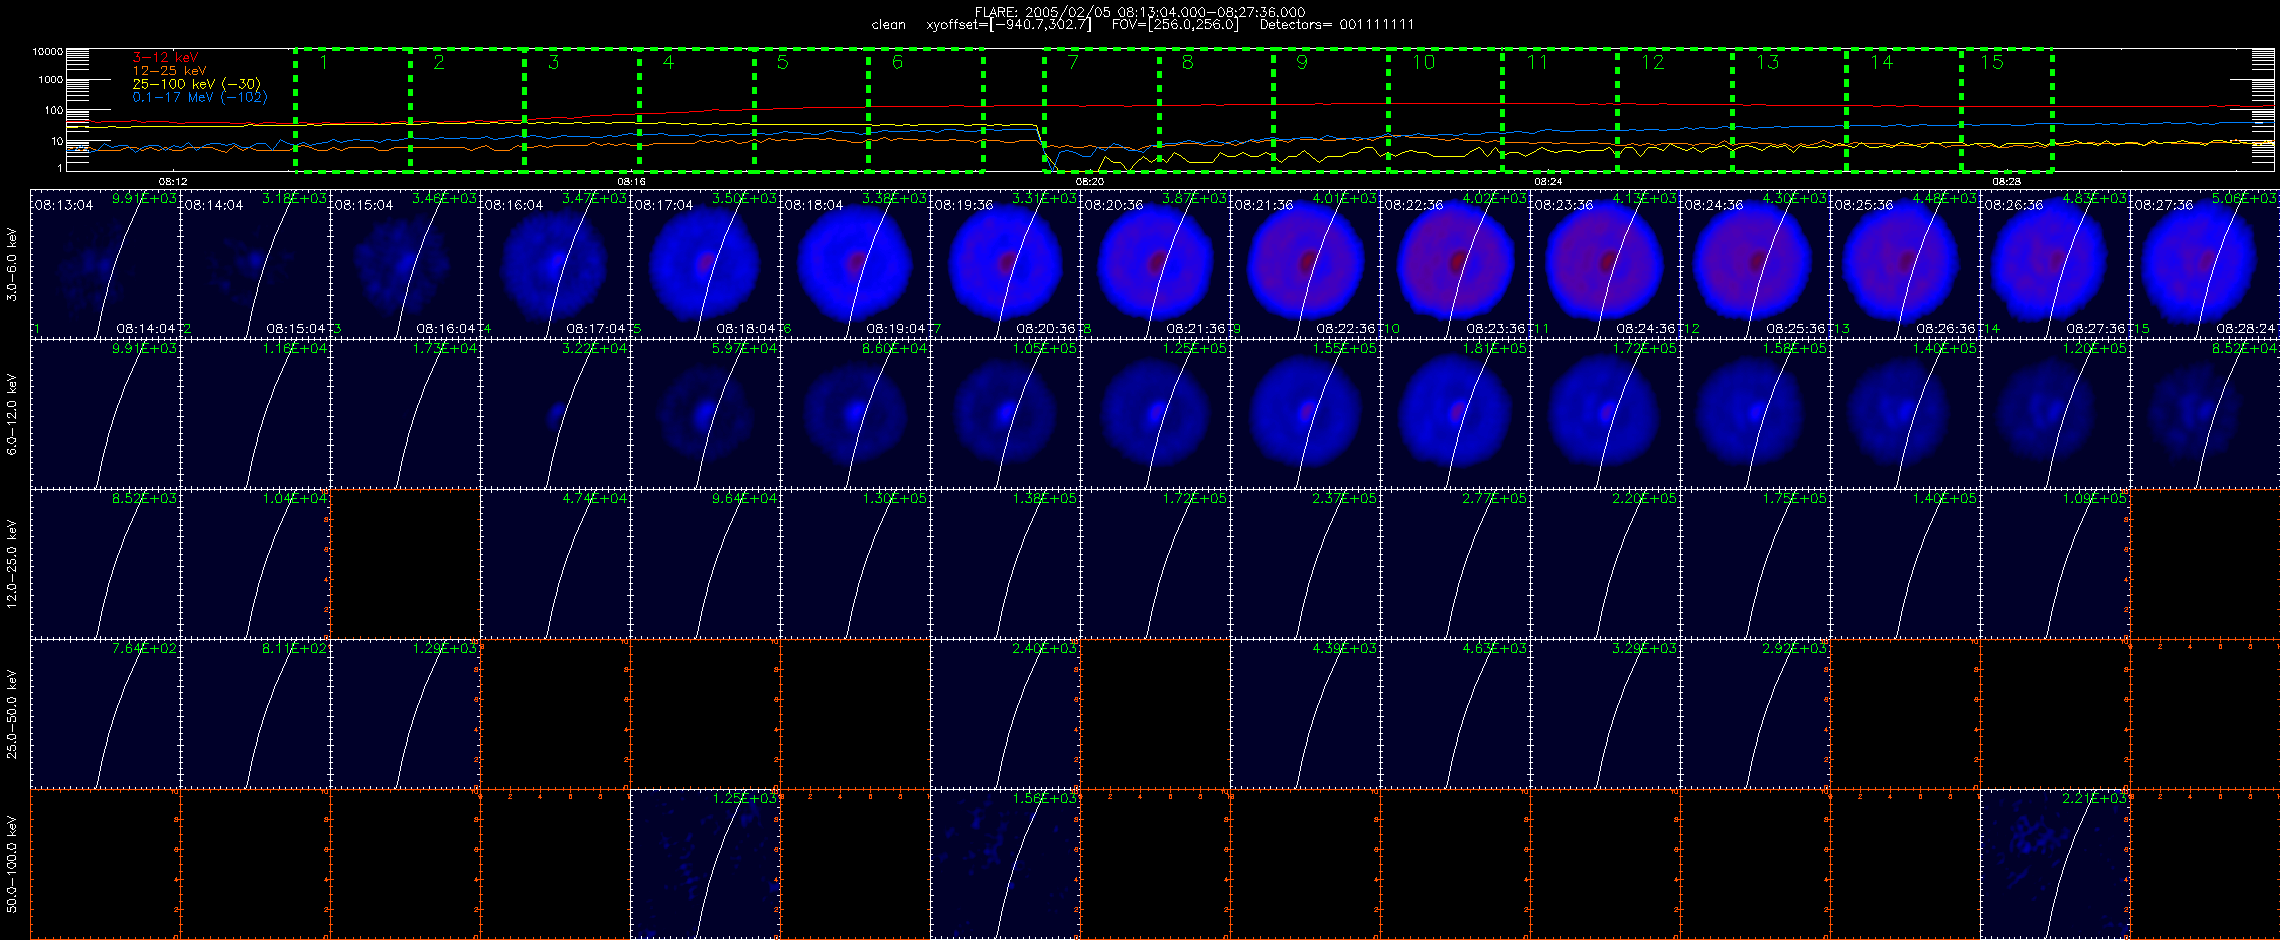Click the 12.0-25.0 keV row label
This screenshot has width=2280, height=940.
(x=12, y=564)
